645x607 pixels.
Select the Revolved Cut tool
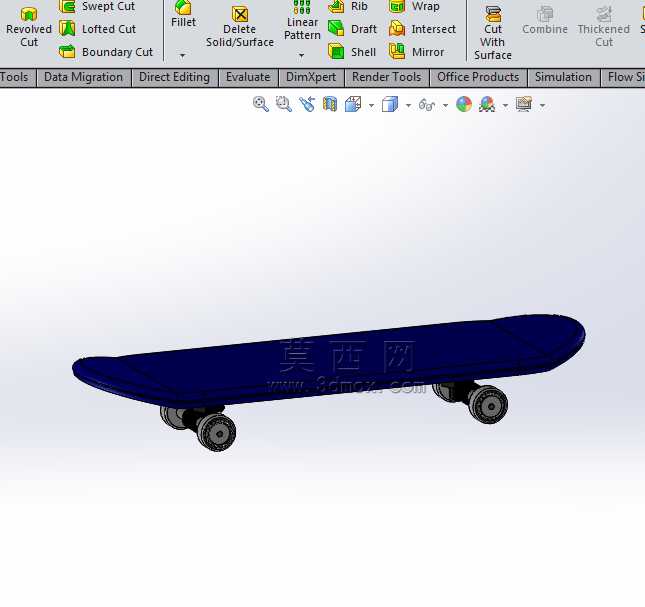coord(29,27)
